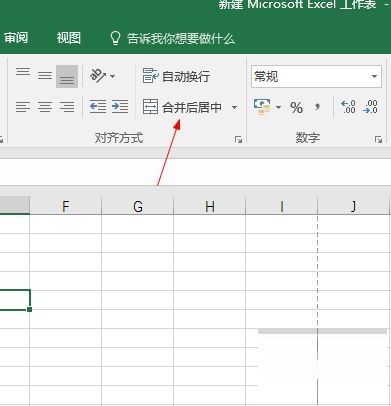Screen dimensions: 391x406
Task: Switch to 审阅 tab
Action: pyautogui.click(x=16, y=38)
